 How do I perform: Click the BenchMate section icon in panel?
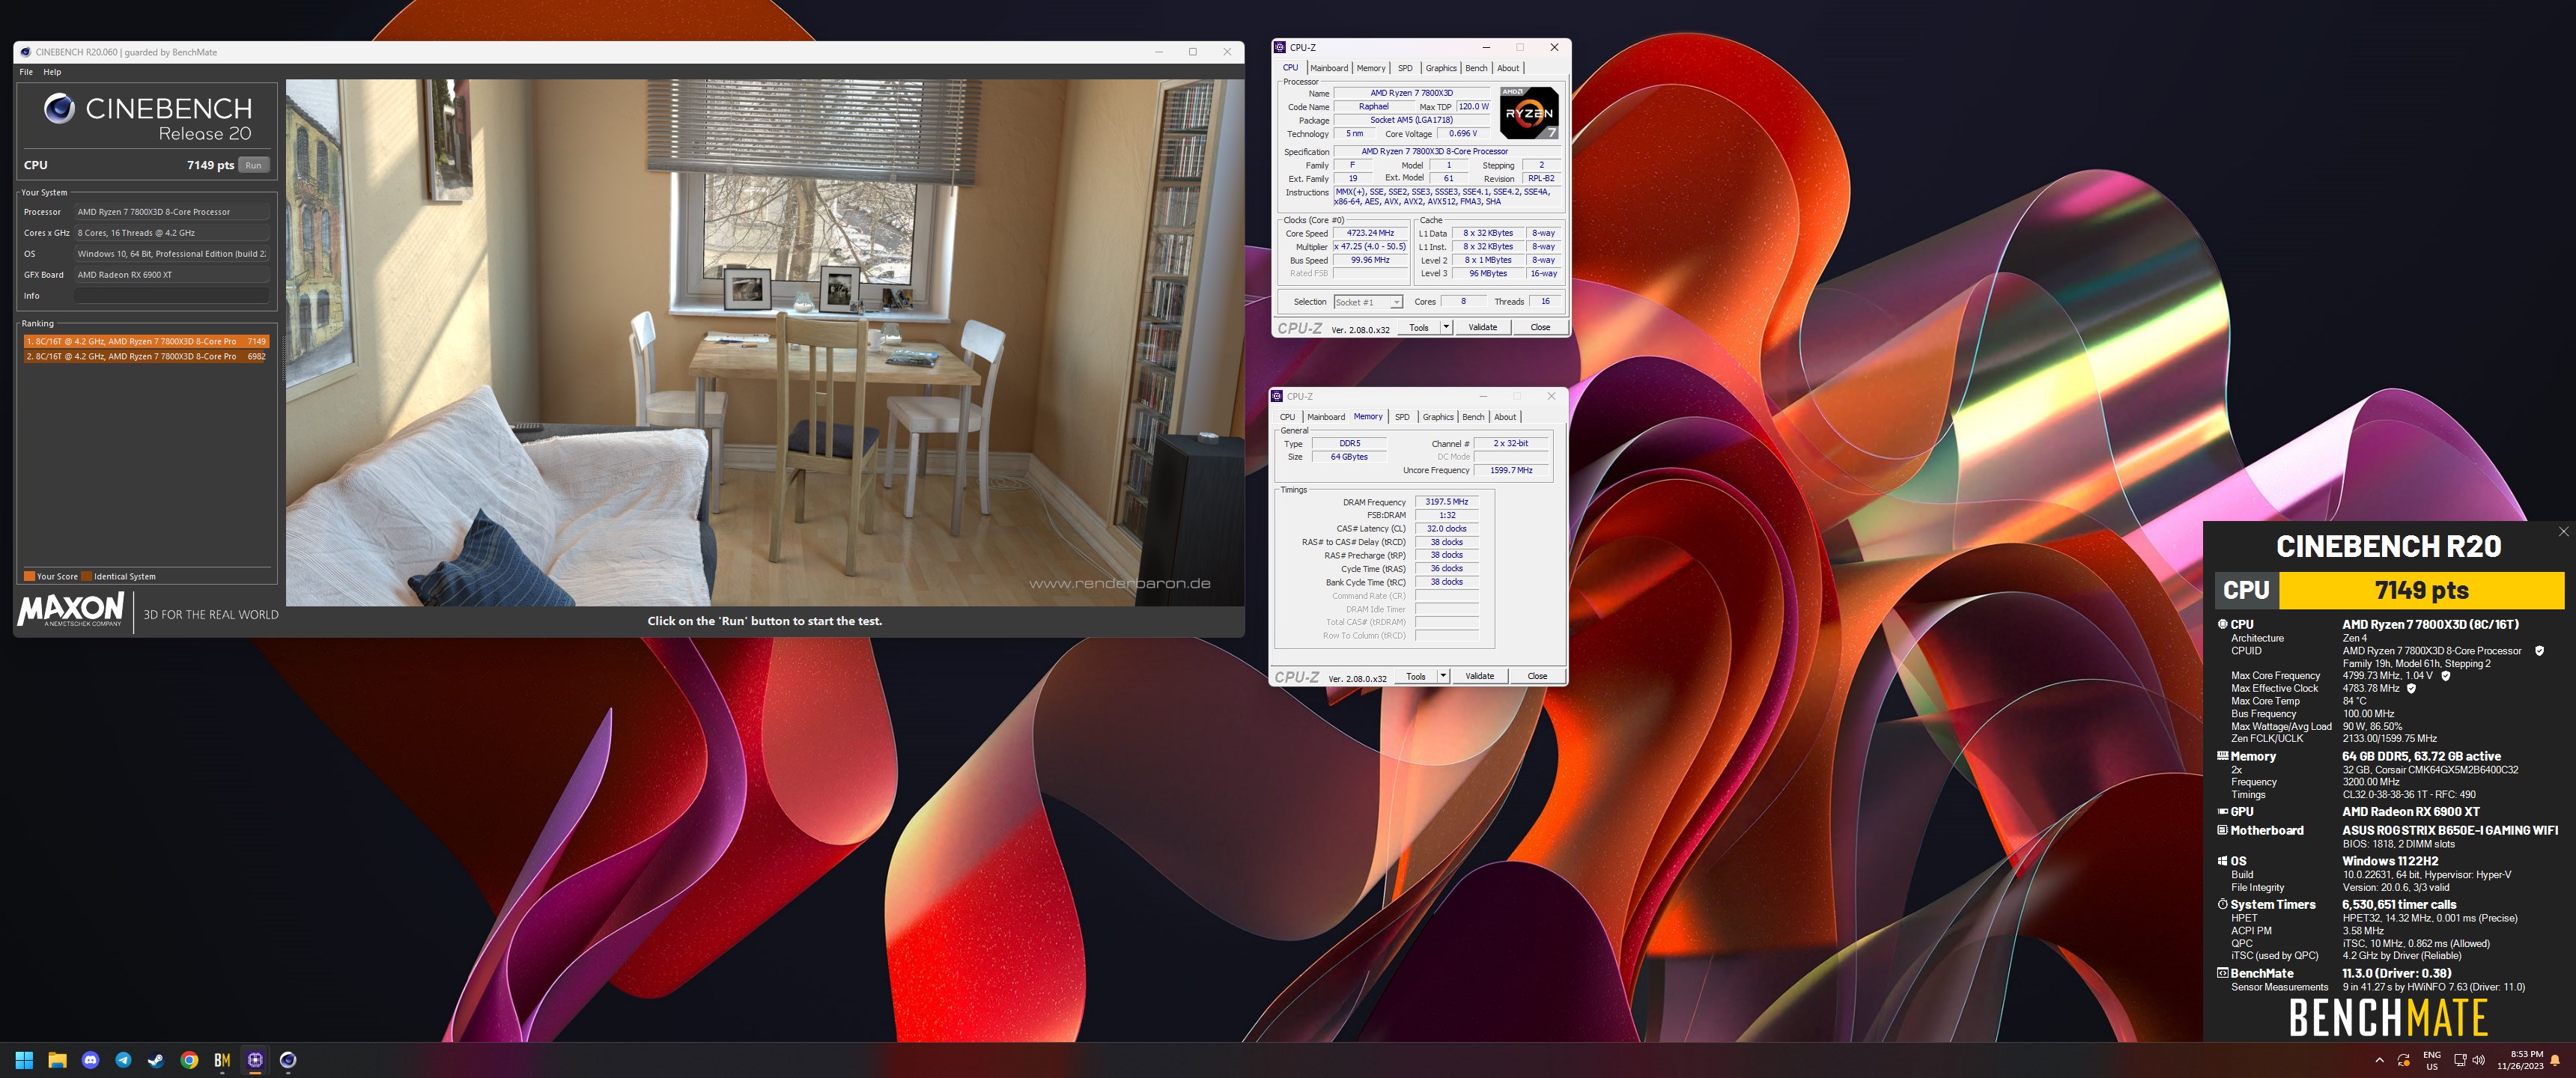[2222, 972]
